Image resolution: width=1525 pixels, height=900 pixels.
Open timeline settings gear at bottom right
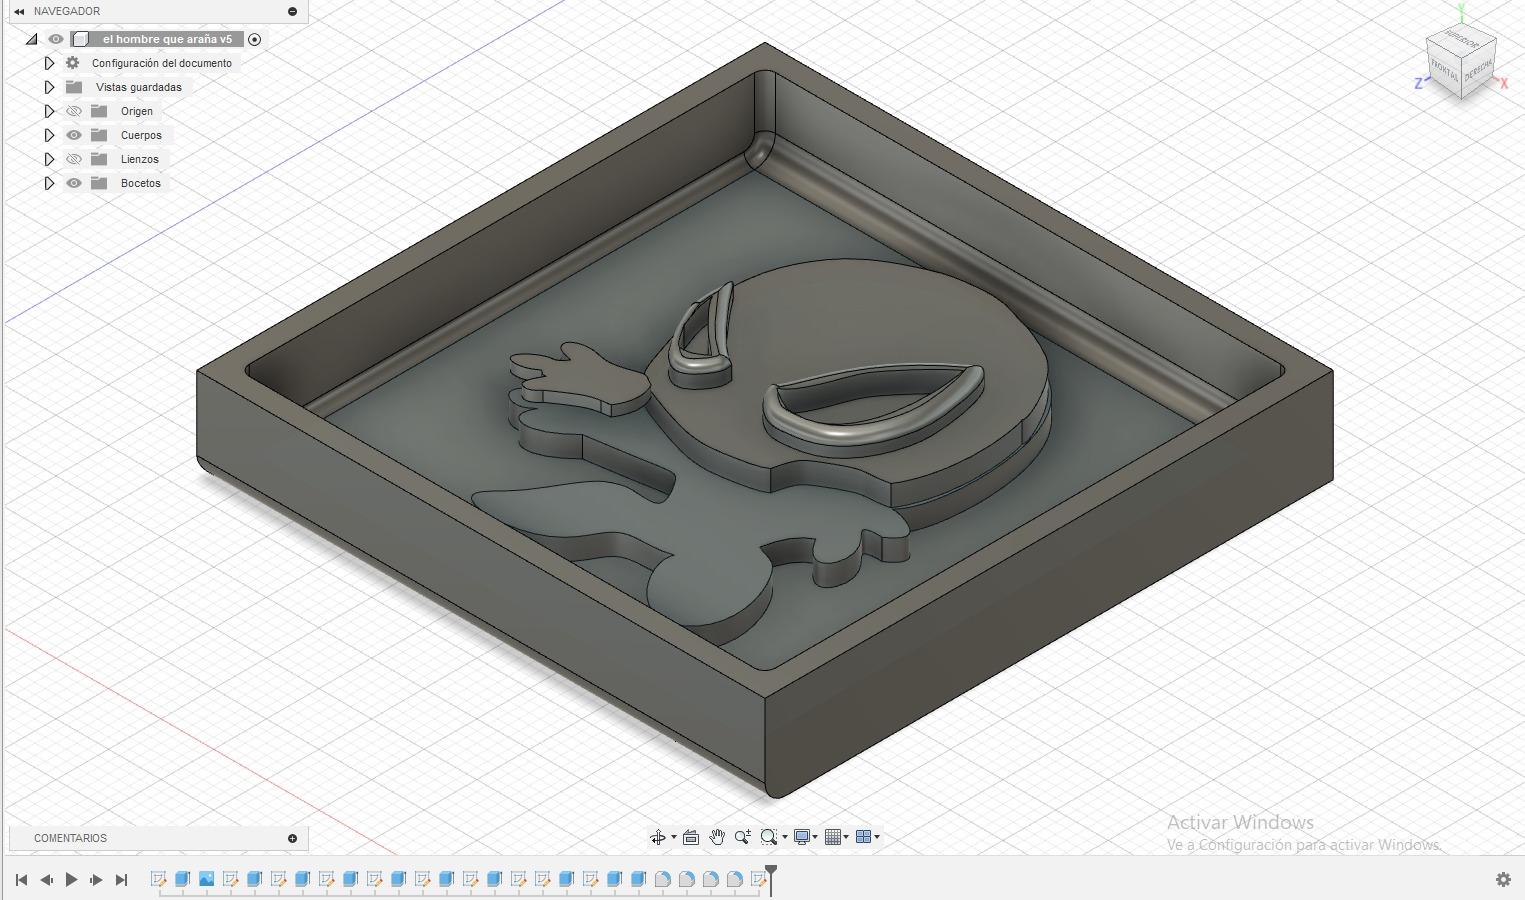(x=1503, y=880)
